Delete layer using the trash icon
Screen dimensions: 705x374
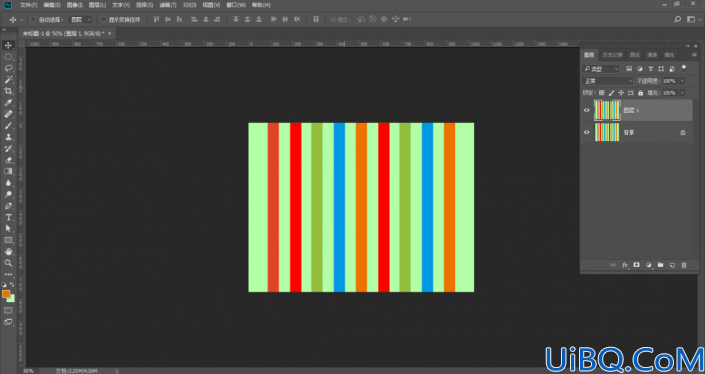pyautogui.click(x=684, y=265)
